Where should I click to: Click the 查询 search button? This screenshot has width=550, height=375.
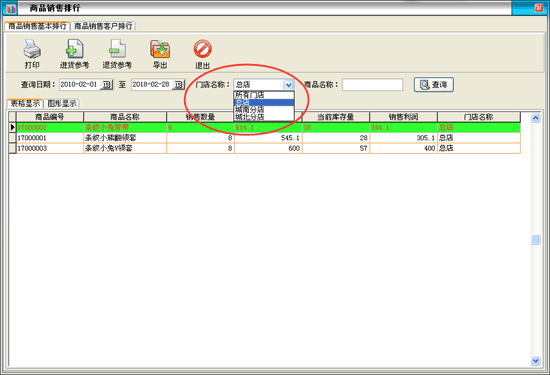434,85
